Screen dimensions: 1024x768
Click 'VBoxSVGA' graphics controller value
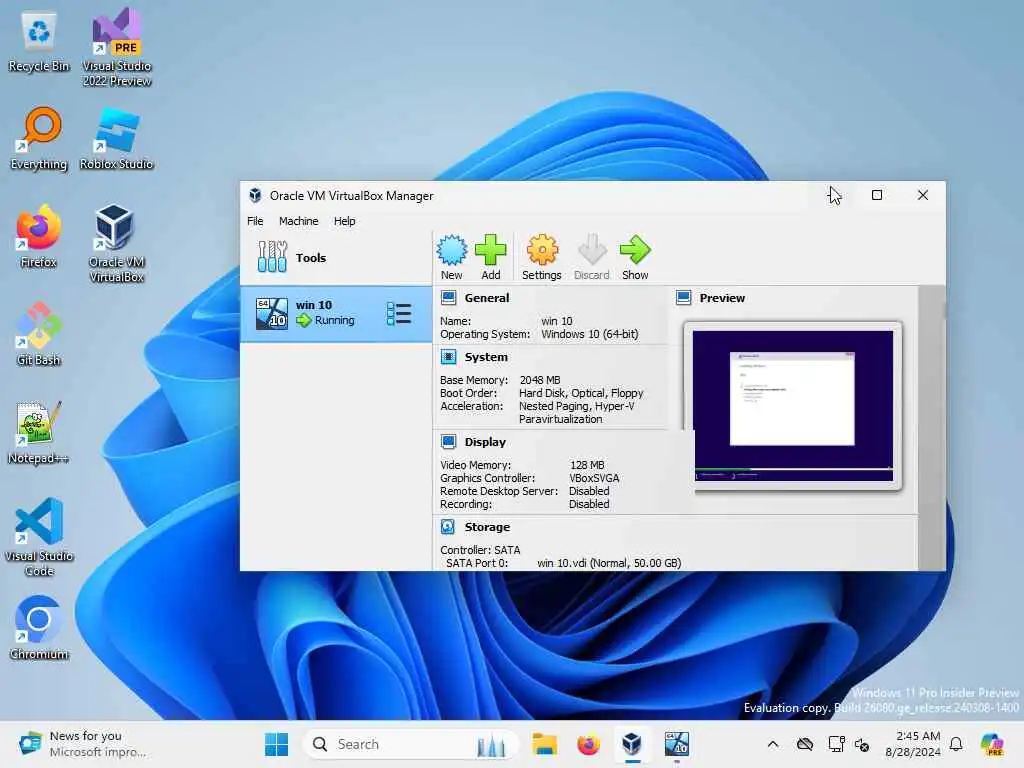594,478
